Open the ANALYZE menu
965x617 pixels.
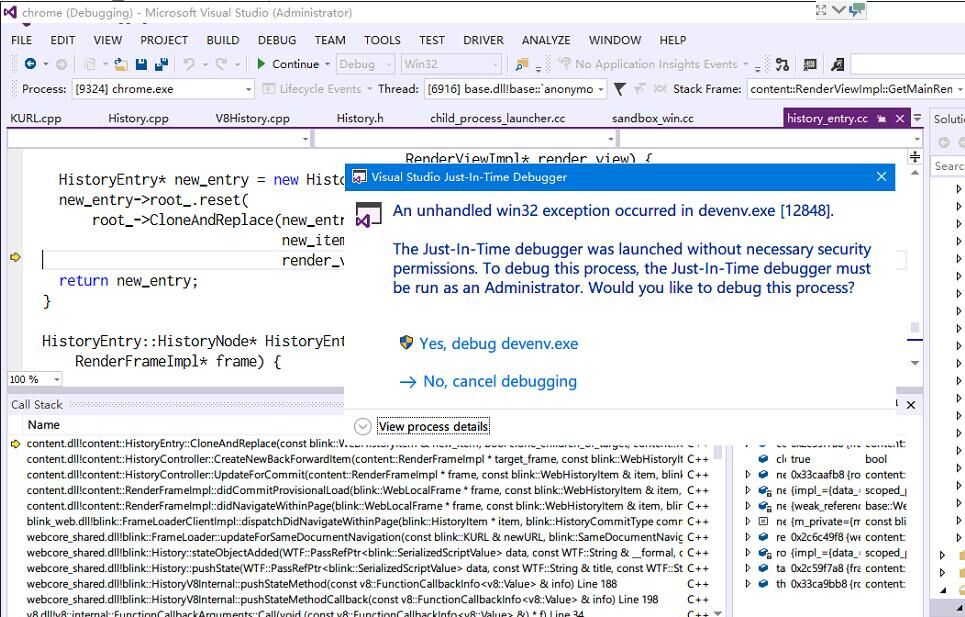tap(546, 41)
